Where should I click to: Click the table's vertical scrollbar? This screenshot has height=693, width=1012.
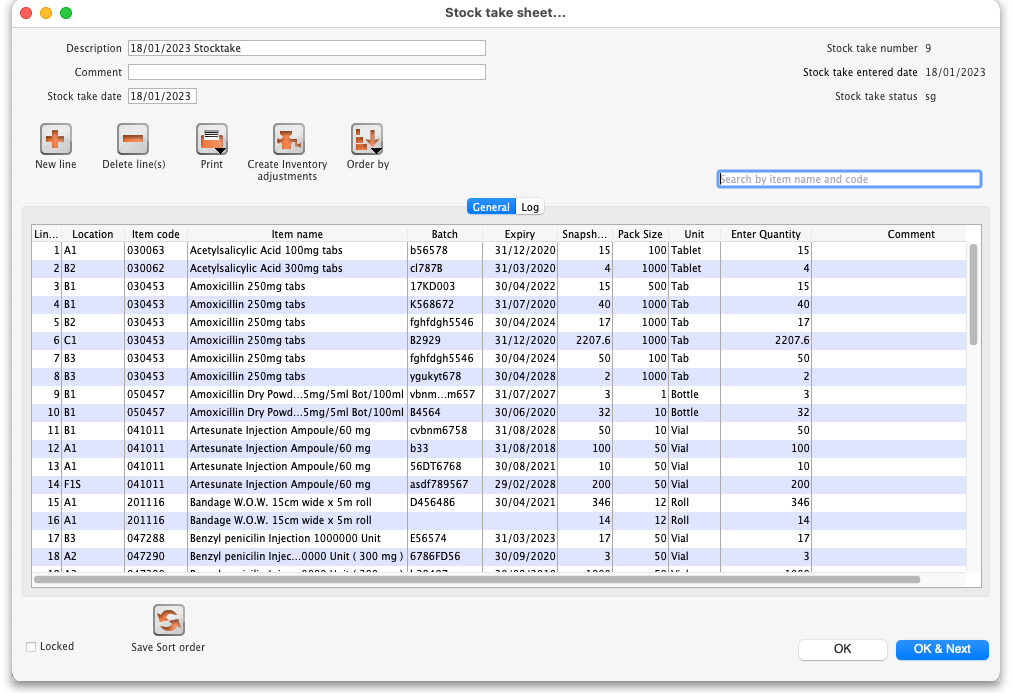click(973, 295)
